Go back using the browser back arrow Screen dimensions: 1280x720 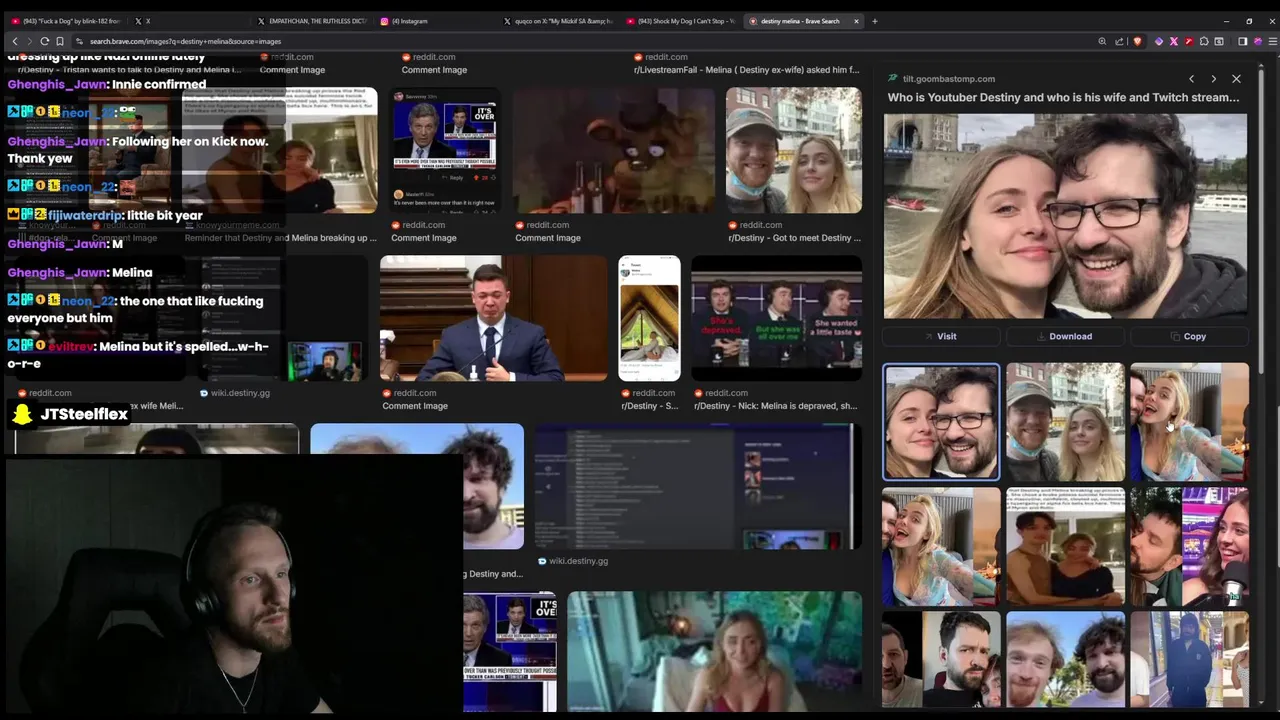pos(14,41)
